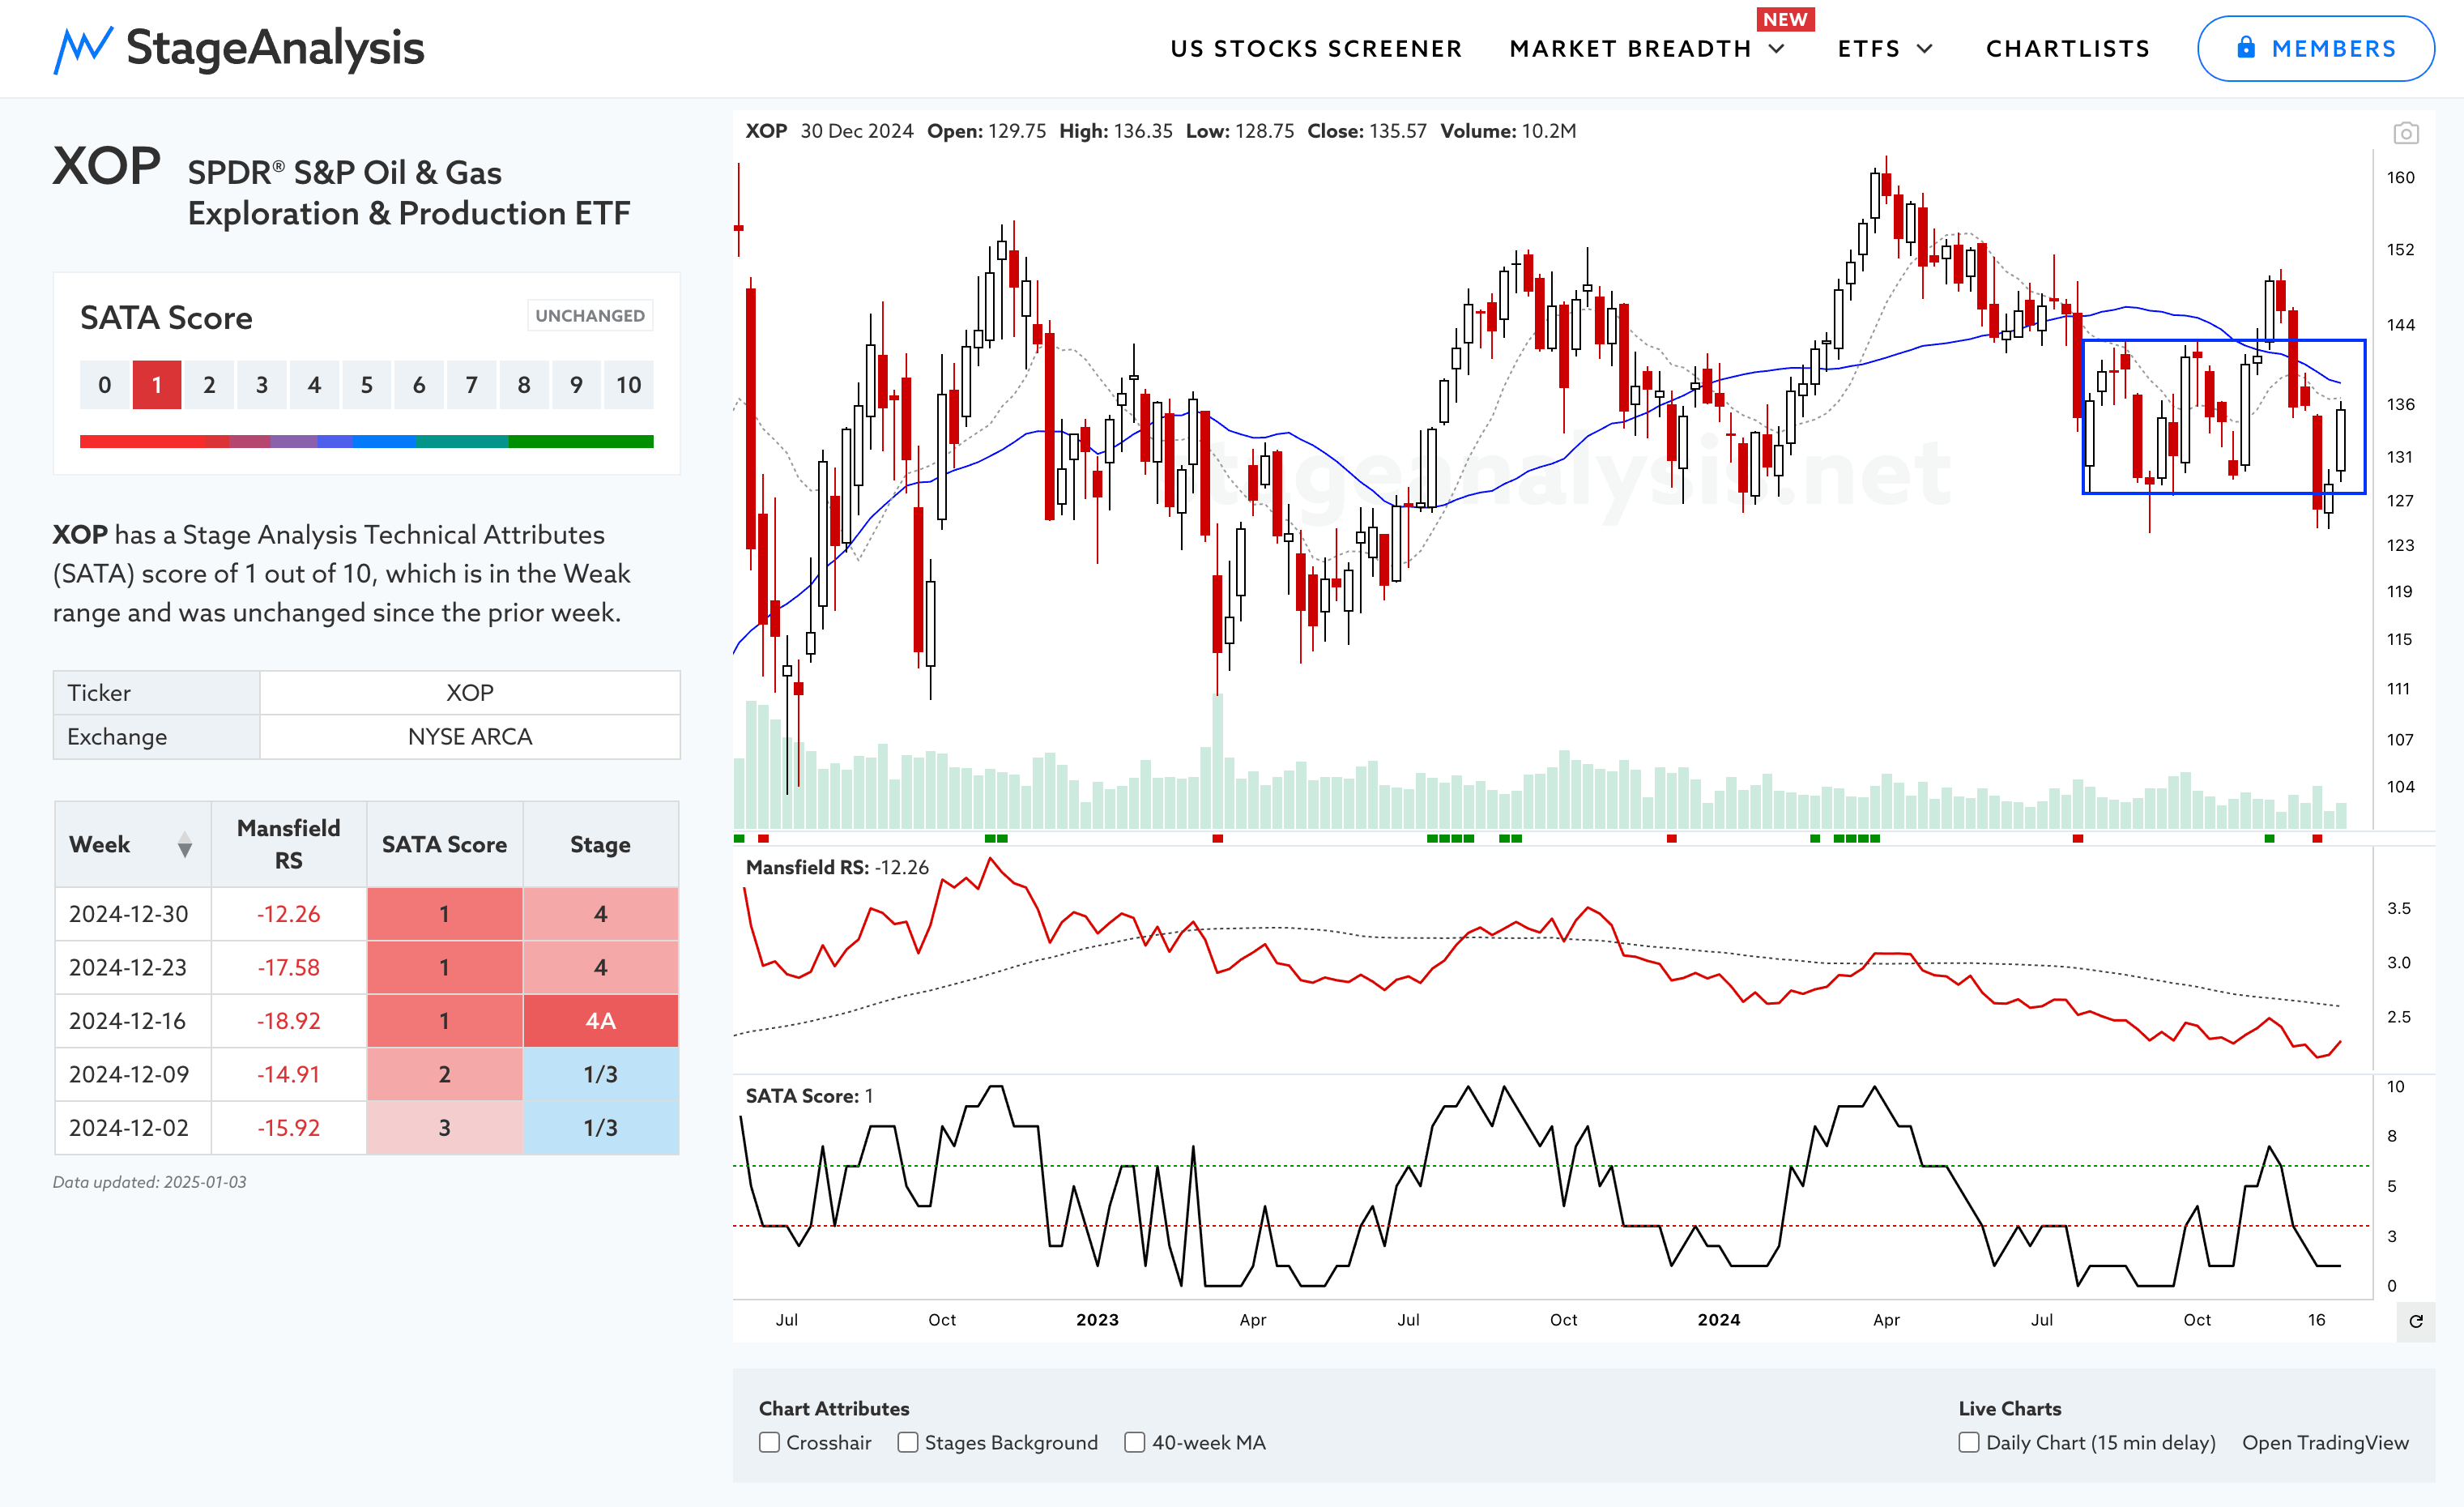Select SATA score box 1 highlighted red

click(157, 385)
